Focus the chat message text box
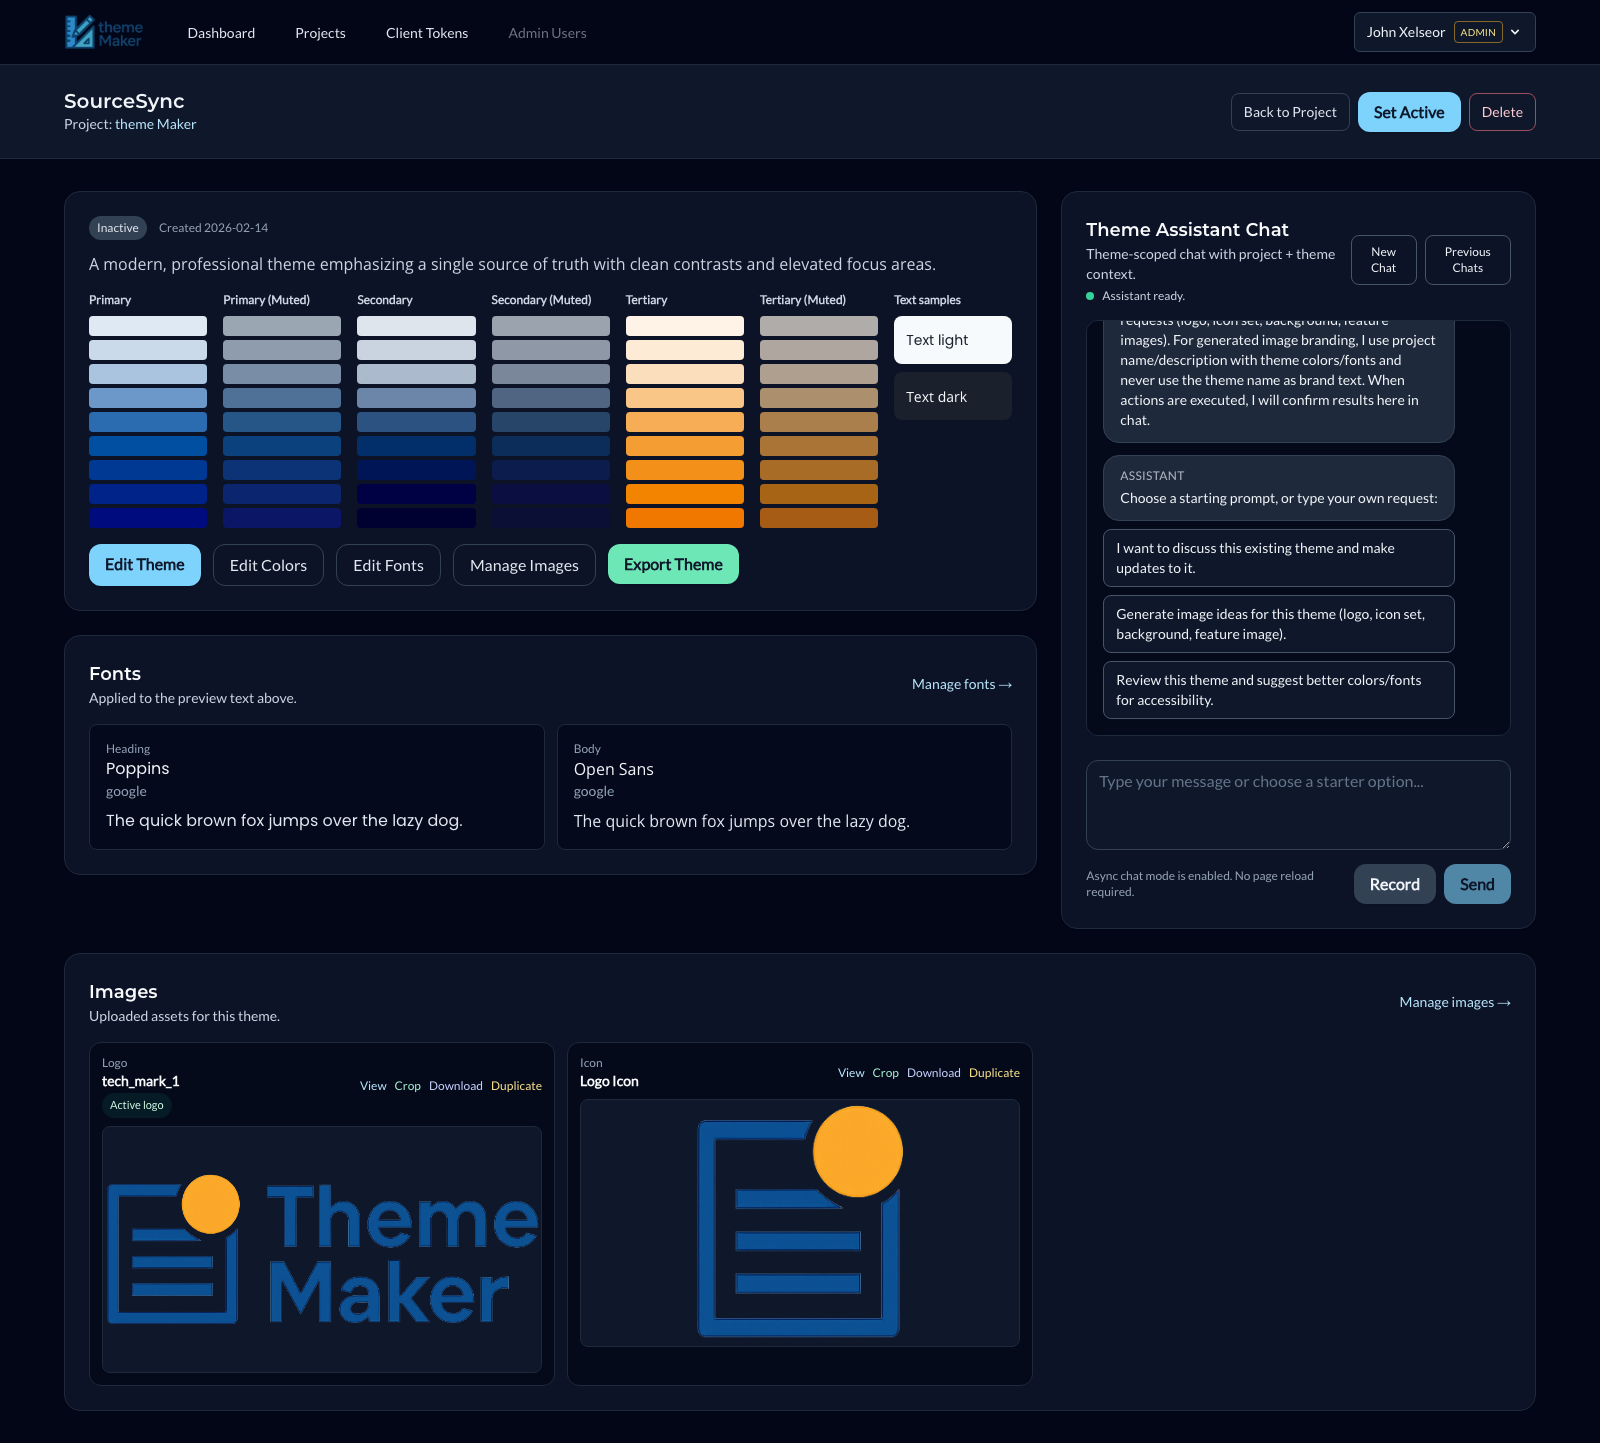1600x1443 pixels. click(x=1297, y=804)
